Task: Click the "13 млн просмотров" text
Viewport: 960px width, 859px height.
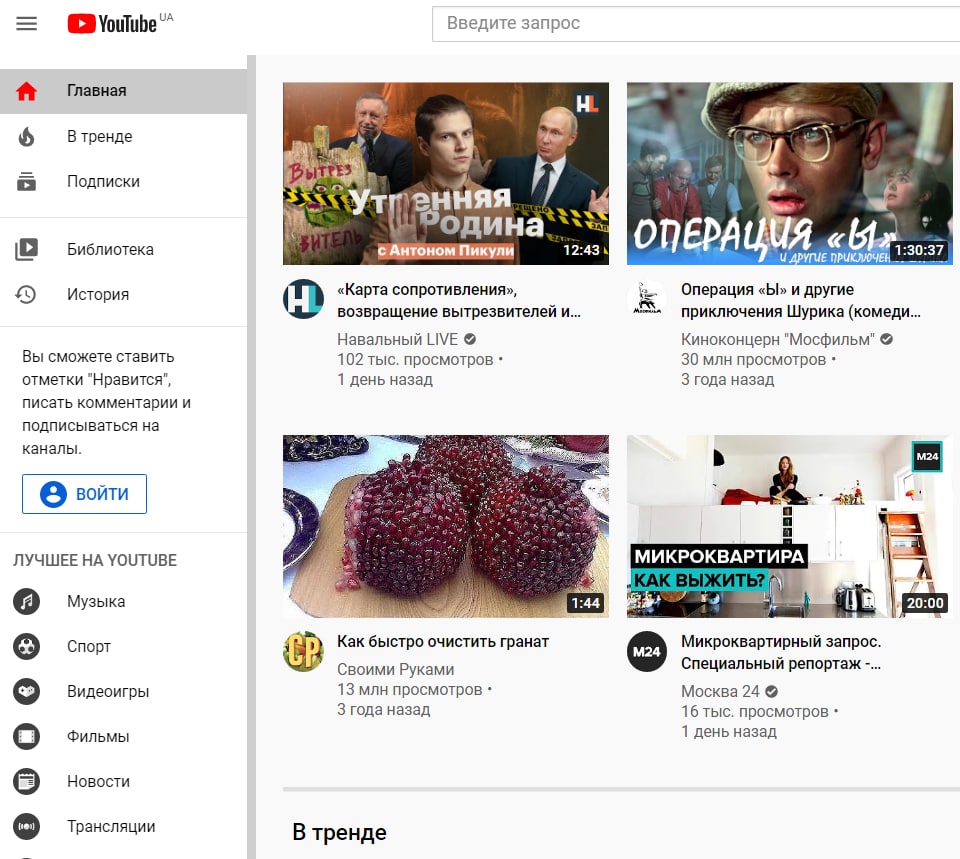Action: pos(409,689)
